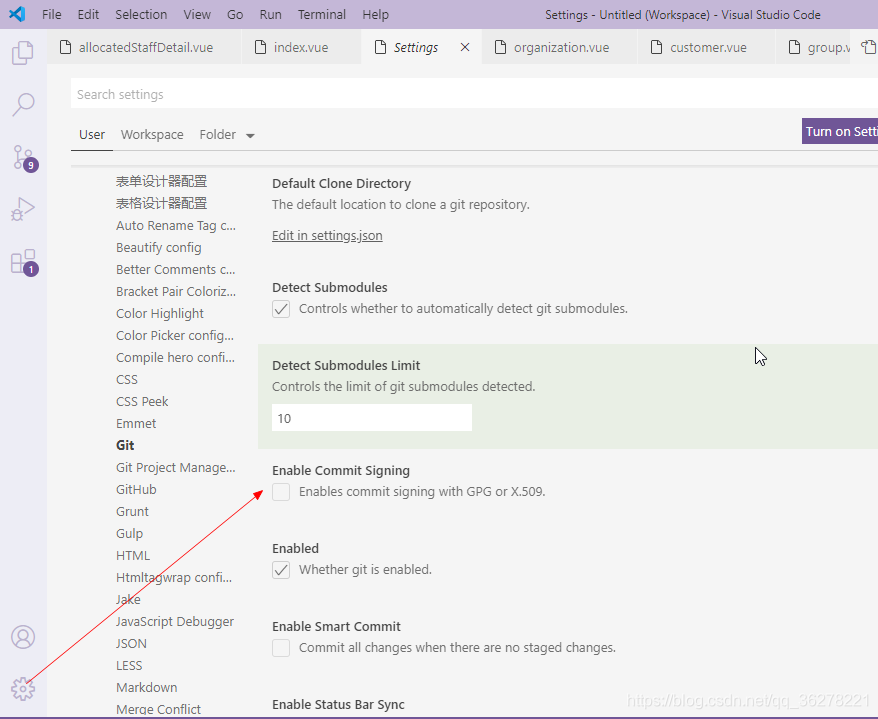Click the Default Clone Directory heading
The width and height of the screenshot is (878, 719).
click(342, 184)
